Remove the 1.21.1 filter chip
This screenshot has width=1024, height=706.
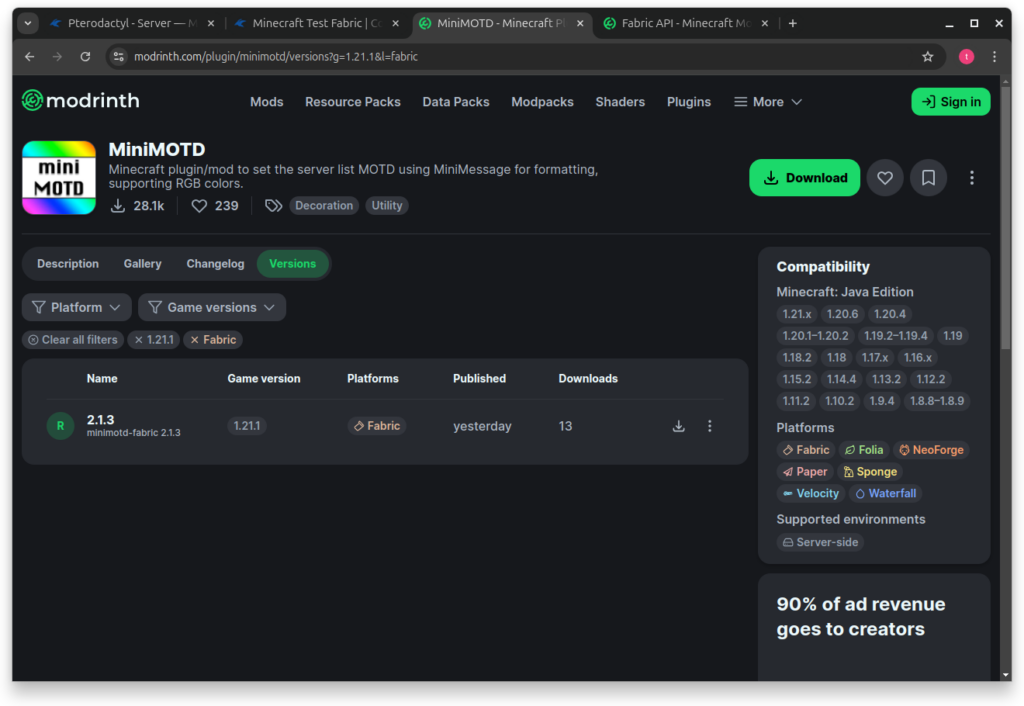click(153, 340)
